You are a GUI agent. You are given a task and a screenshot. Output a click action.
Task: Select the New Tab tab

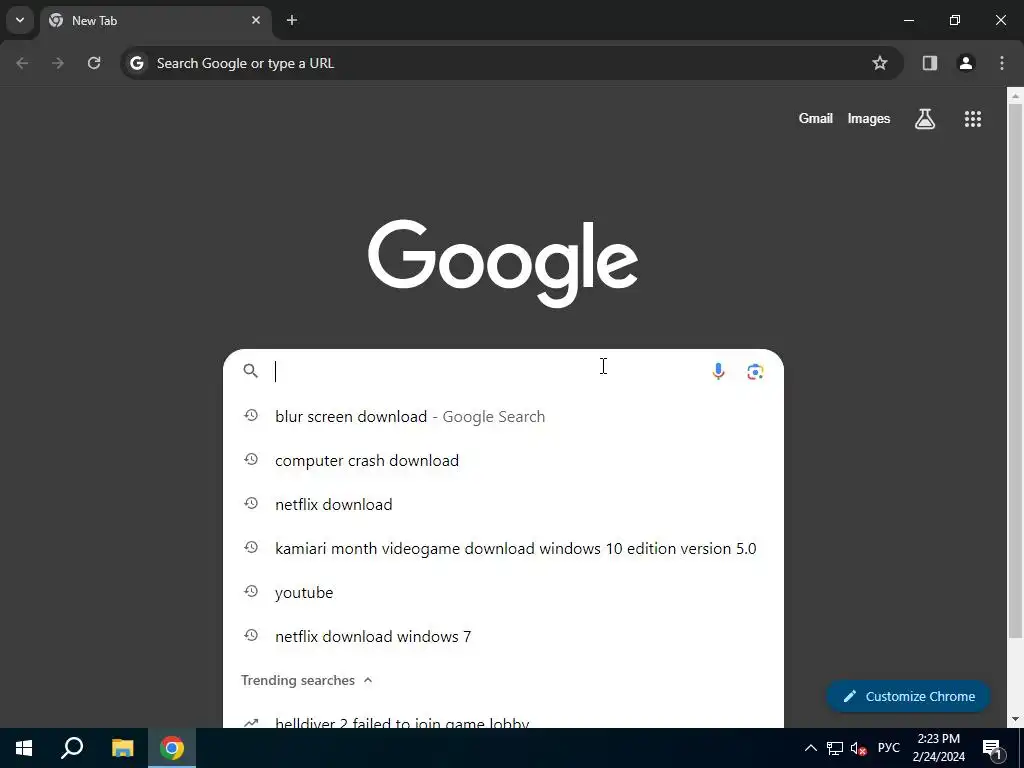[155, 21]
